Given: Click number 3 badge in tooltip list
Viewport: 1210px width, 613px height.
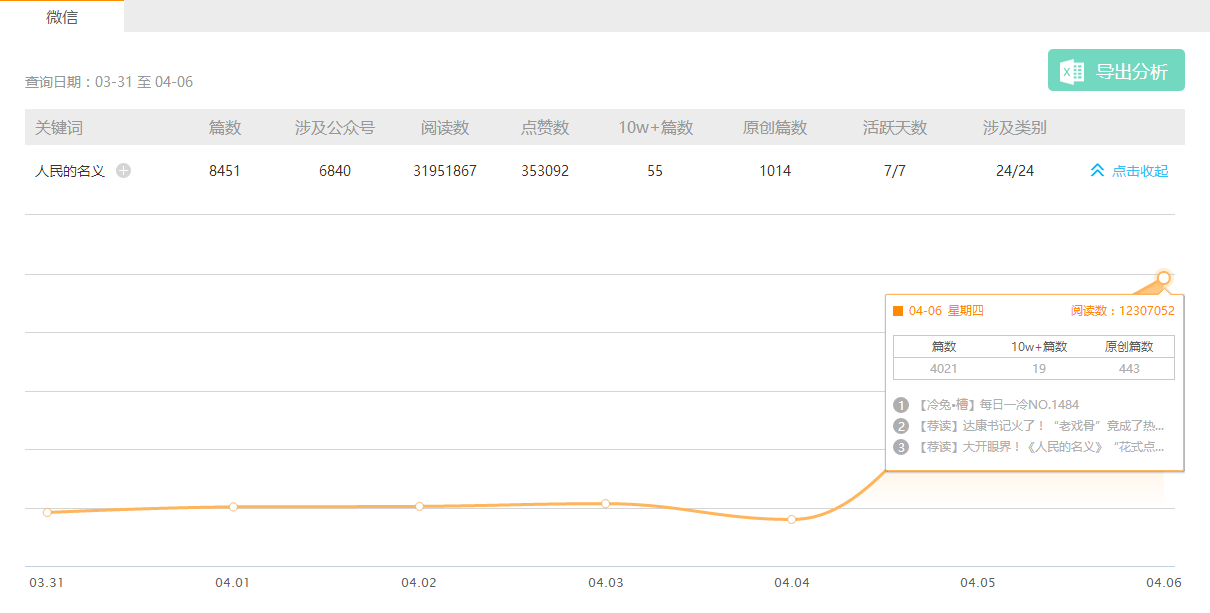Looking at the screenshot, I should [901, 447].
